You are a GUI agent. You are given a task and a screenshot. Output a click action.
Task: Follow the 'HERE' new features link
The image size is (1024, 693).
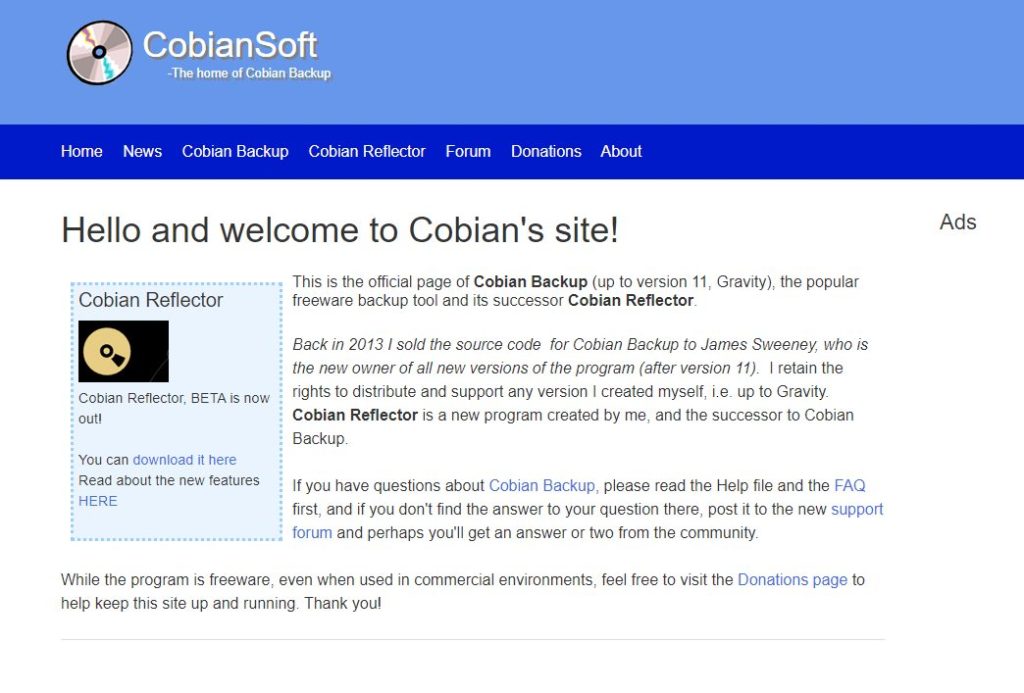pos(98,501)
